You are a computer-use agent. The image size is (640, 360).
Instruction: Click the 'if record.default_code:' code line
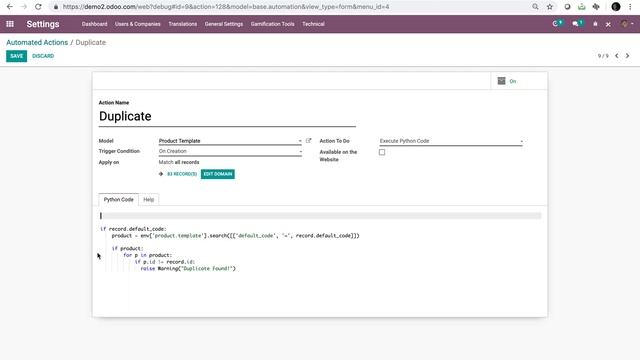133,229
